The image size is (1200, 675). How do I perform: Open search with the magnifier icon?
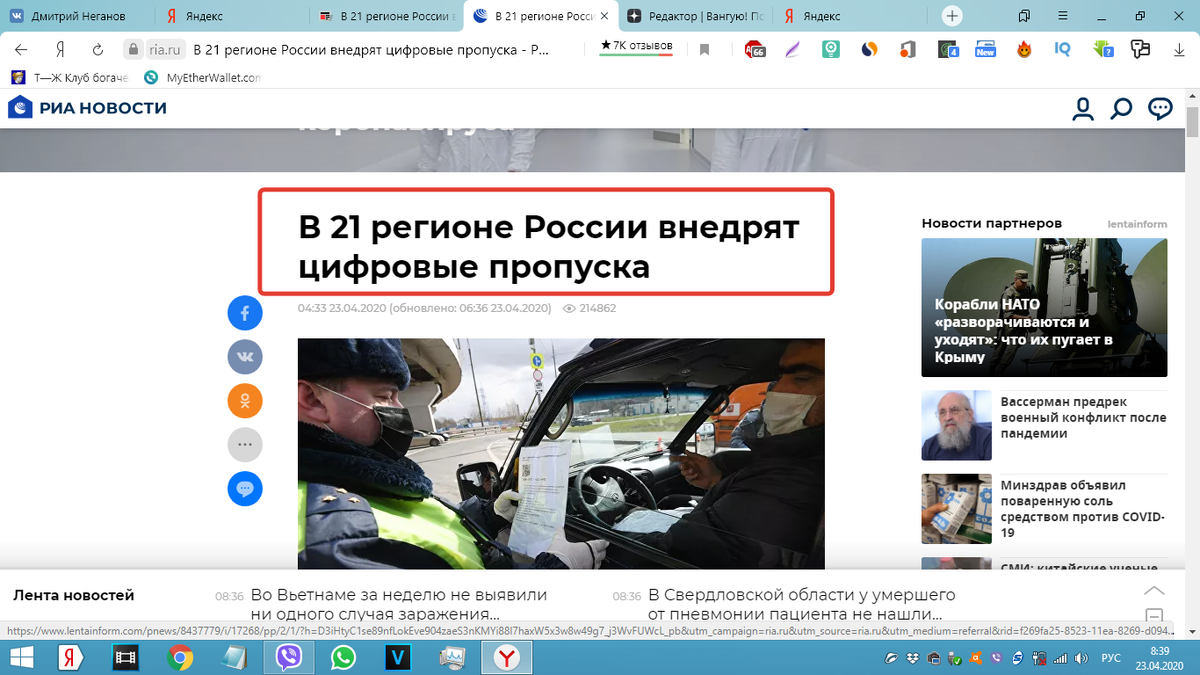click(x=1121, y=110)
